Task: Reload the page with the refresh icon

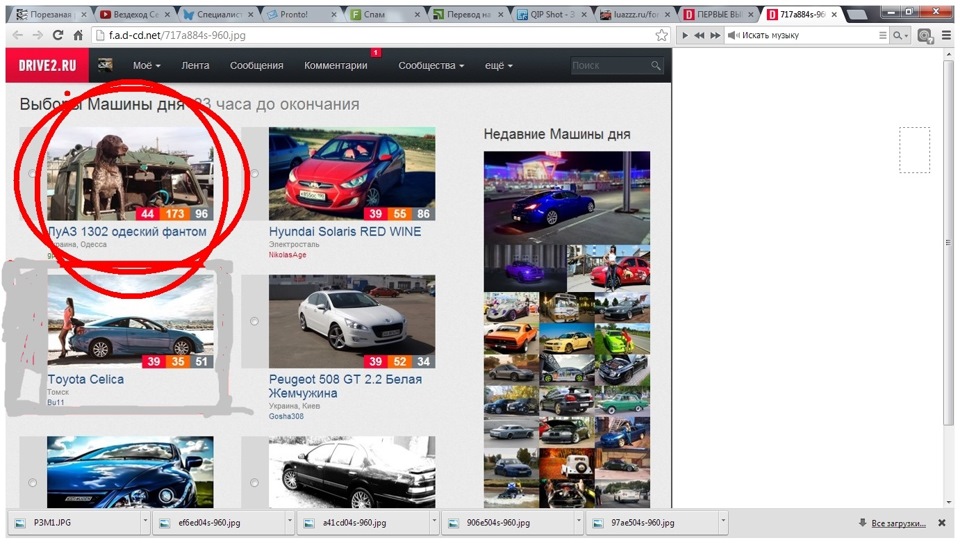Action: click(x=58, y=36)
